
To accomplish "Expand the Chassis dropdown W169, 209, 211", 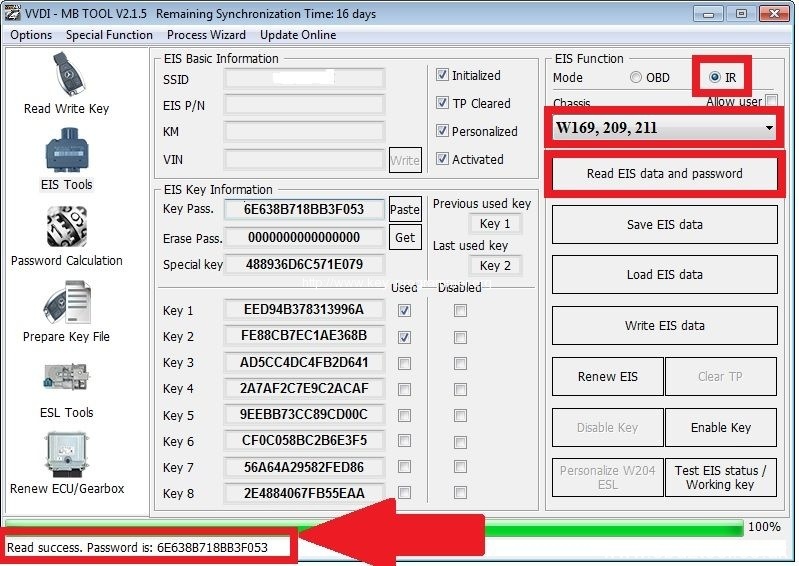I will (x=769, y=128).
